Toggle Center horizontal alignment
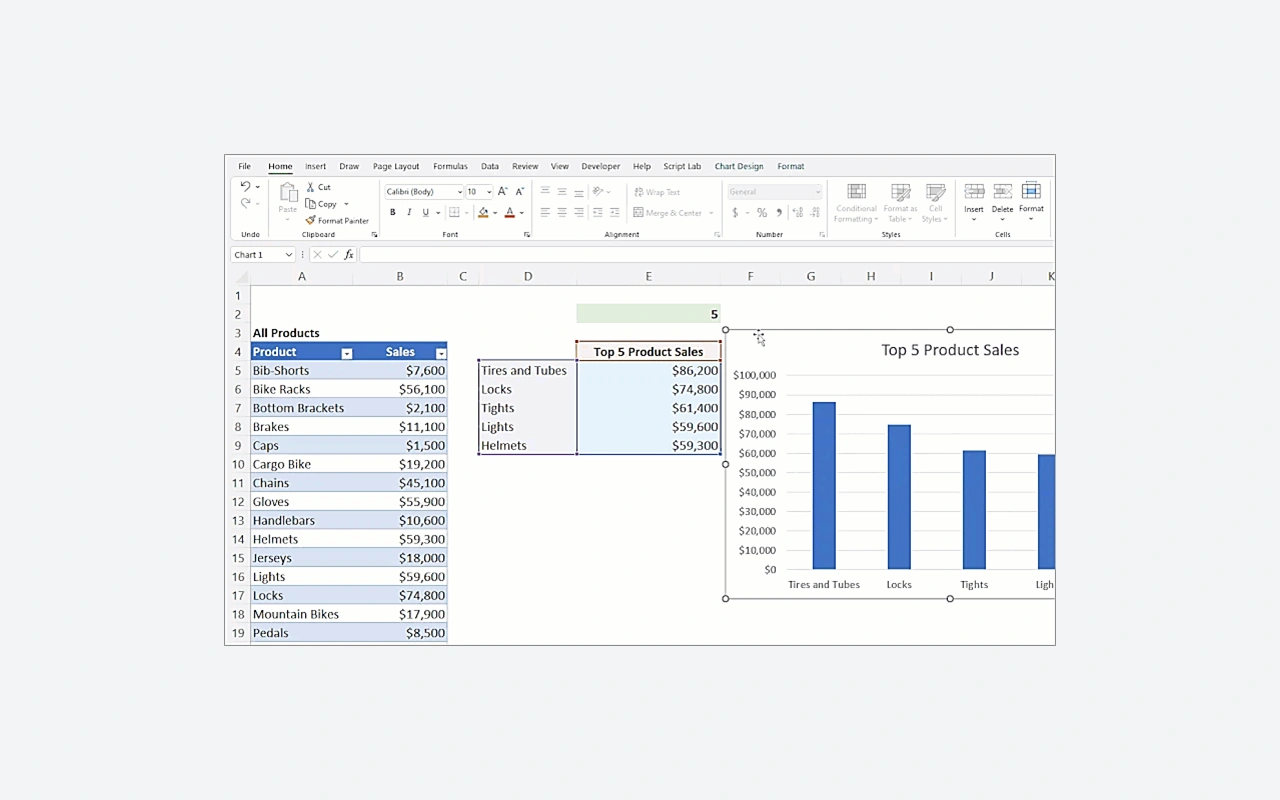This screenshot has height=800, width=1280. tap(562, 212)
